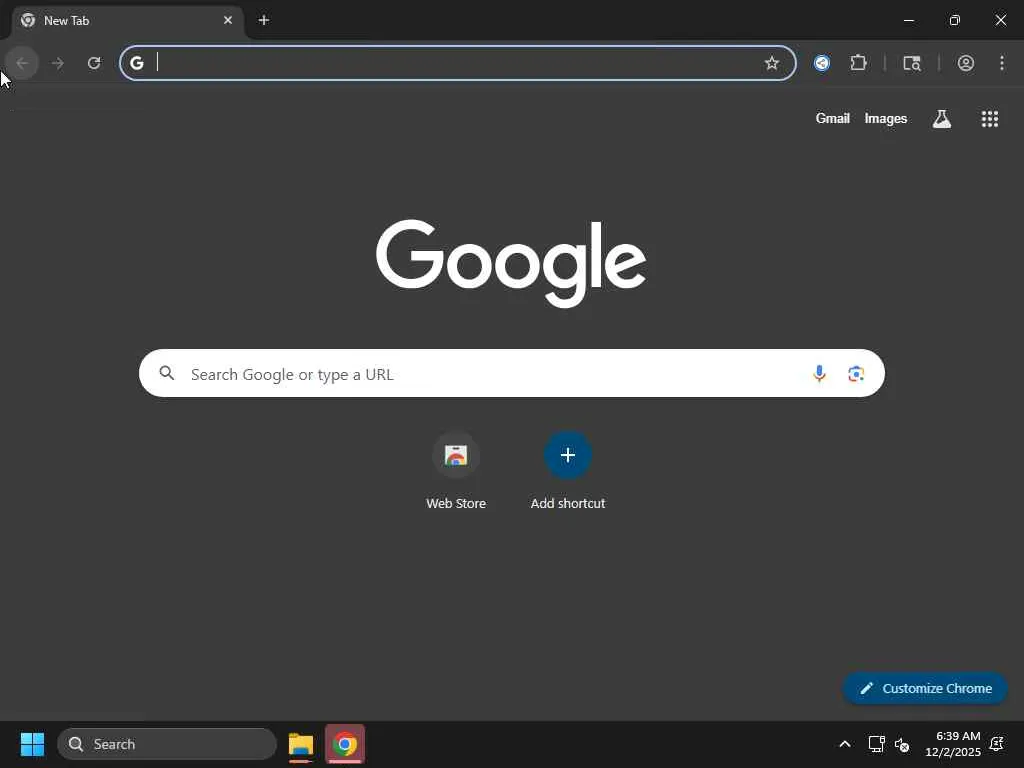The width and height of the screenshot is (1024, 768).
Task: Open Search Labs flask icon
Action: (x=941, y=119)
